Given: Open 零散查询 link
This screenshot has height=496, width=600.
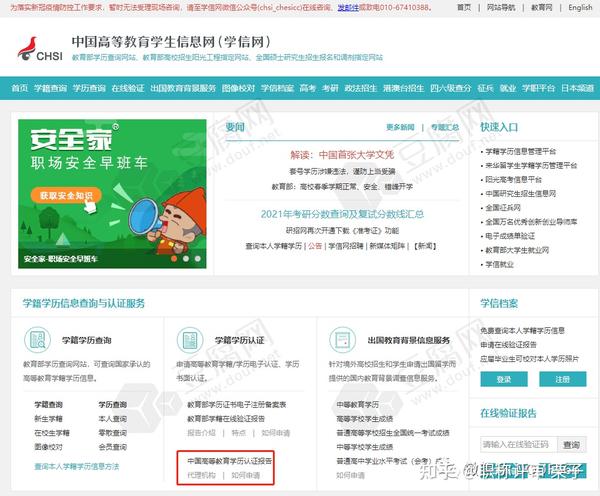Looking at the screenshot, I should point(112,433).
